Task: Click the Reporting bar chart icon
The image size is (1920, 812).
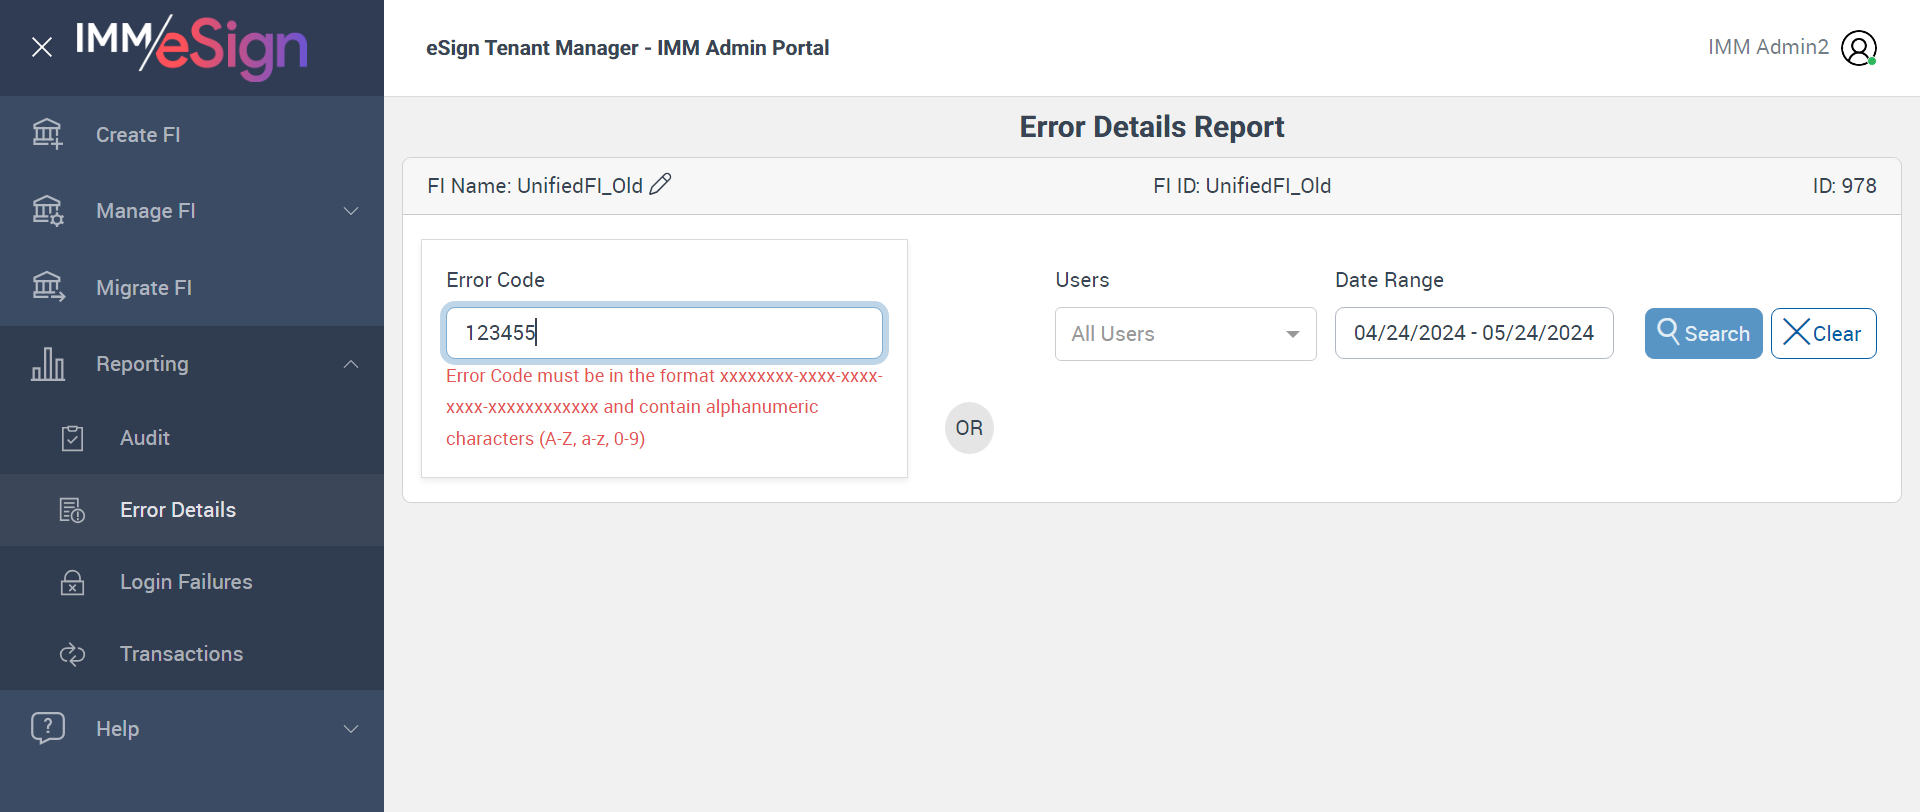Action: tap(47, 364)
